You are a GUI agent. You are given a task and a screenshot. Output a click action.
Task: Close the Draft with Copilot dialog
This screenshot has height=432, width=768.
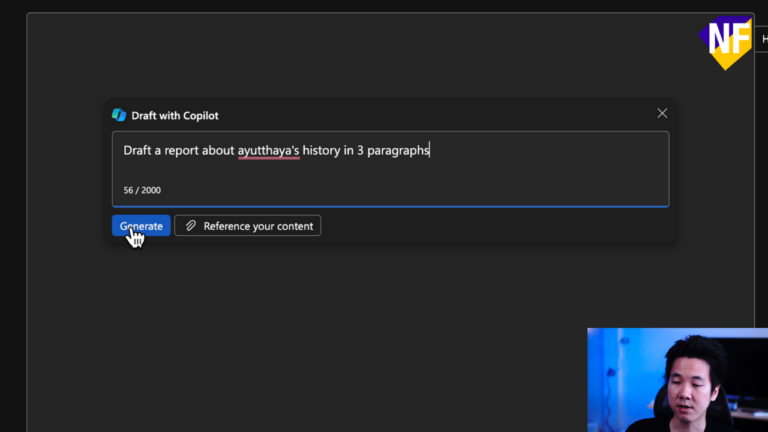click(x=662, y=114)
